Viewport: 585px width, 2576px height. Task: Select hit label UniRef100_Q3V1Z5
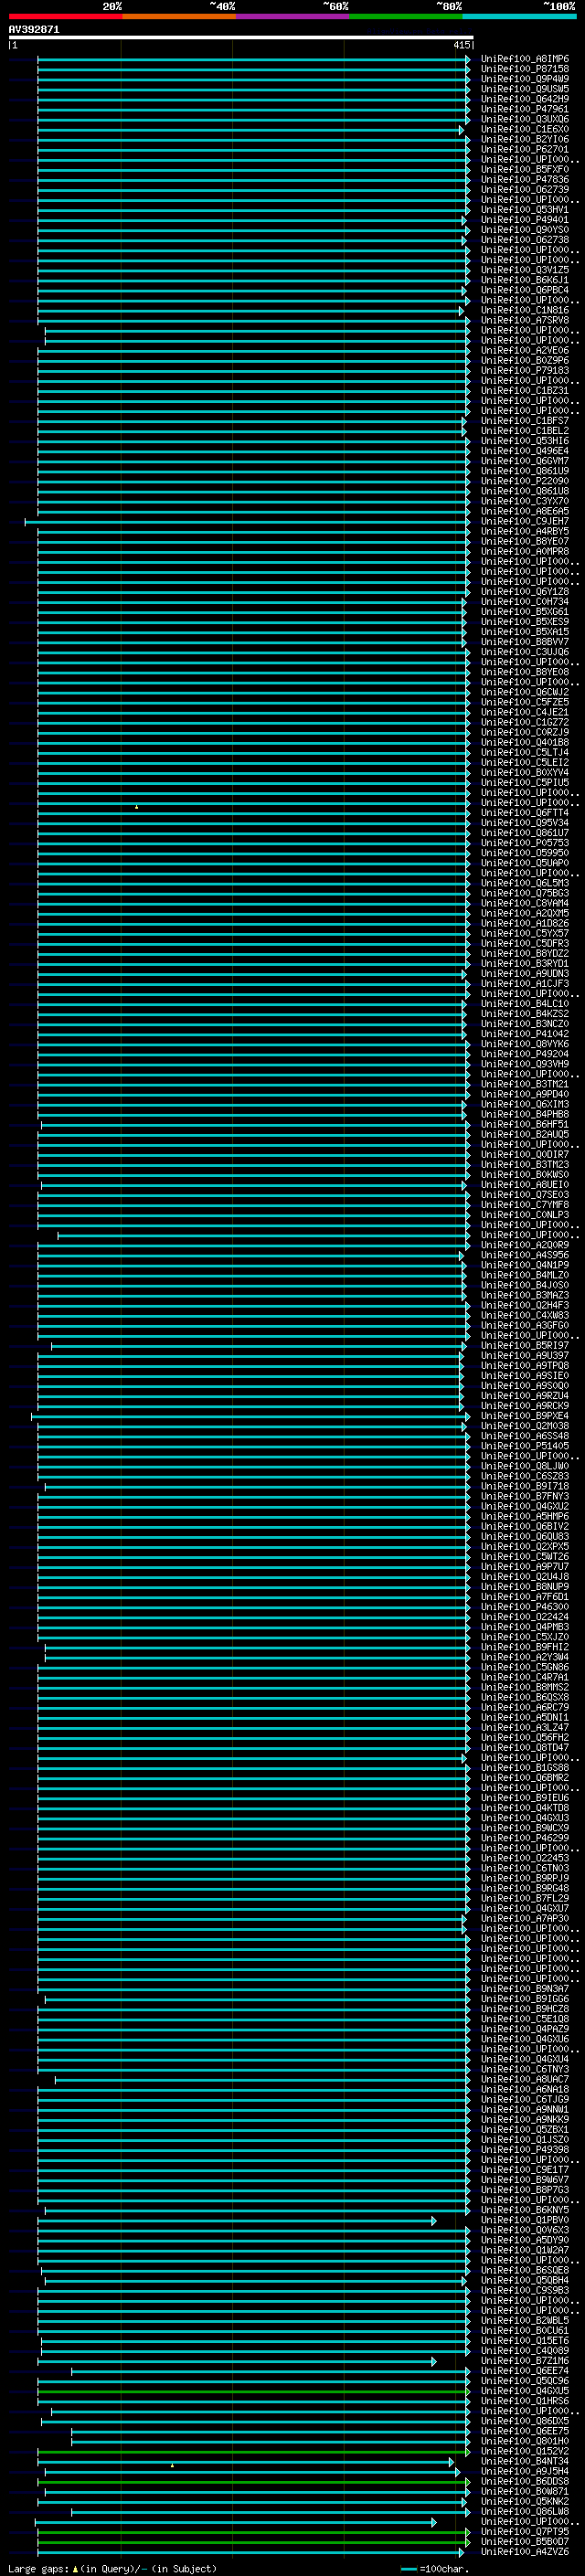coord(525,270)
